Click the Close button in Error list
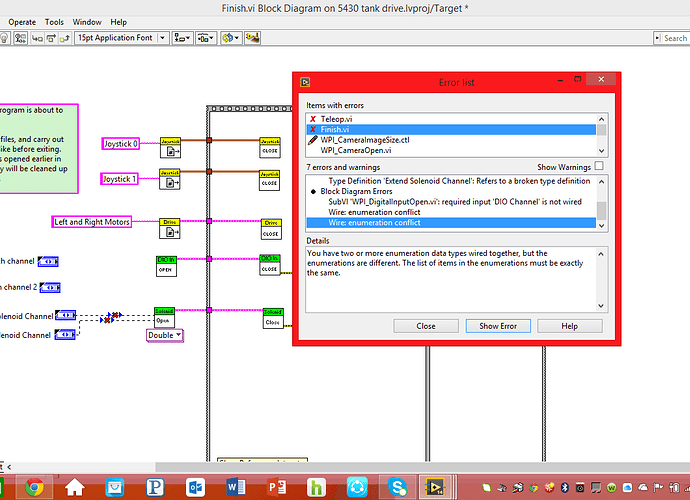 pyautogui.click(x=426, y=326)
